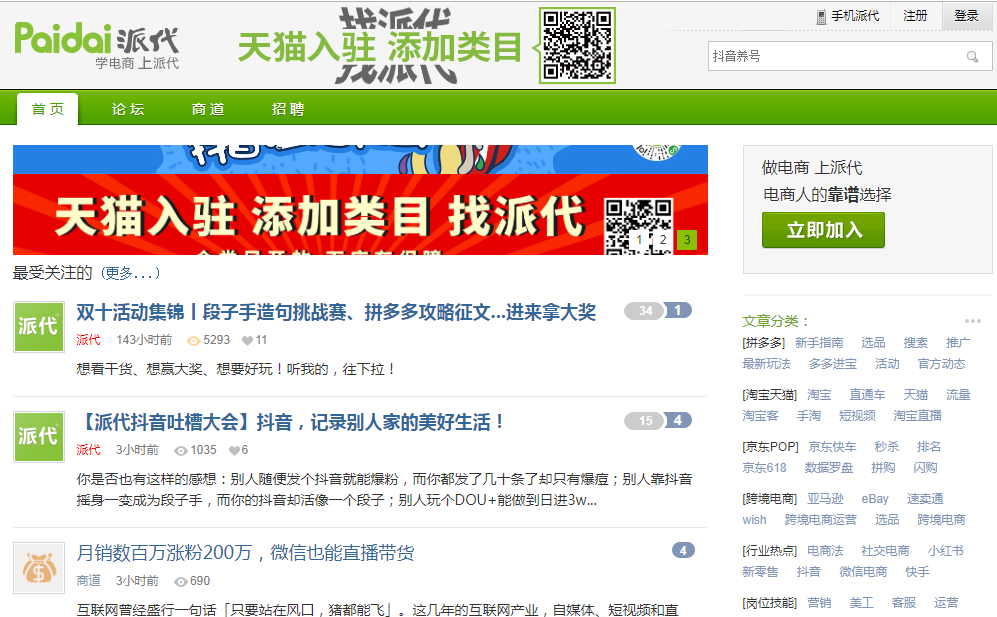Image resolution: width=997 pixels, height=617 pixels.
Task: Focus the search field with 抖音养号
Action: coord(835,57)
